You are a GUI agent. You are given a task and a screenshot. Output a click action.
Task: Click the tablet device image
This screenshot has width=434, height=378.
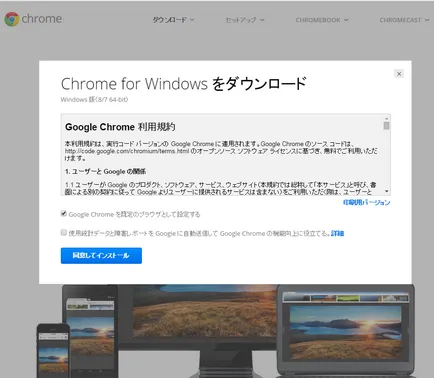(x=90, y=331)
